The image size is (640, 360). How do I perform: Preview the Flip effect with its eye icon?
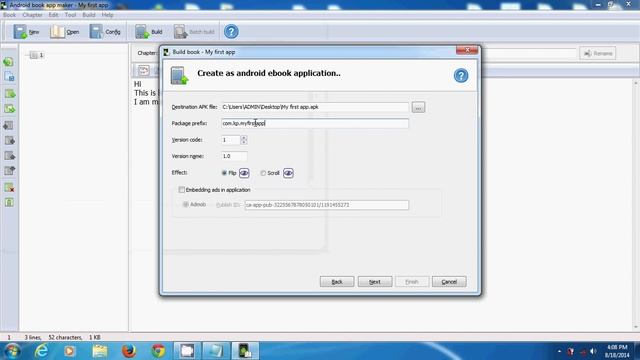click(244, 173)
